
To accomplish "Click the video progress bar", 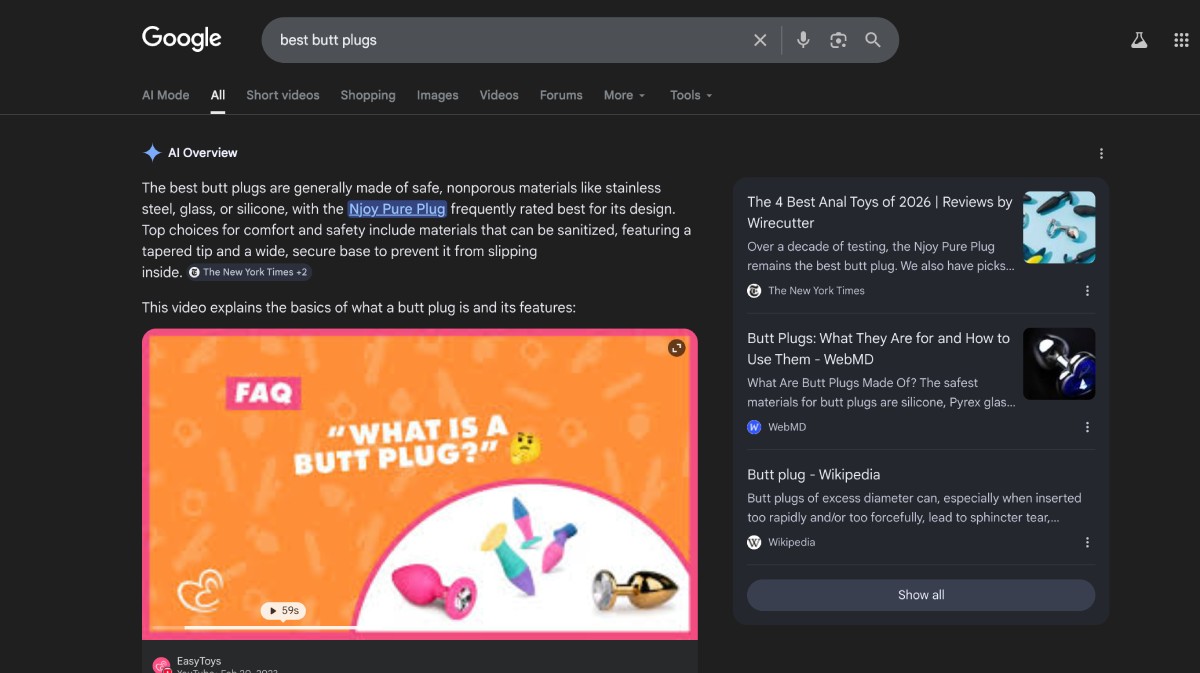I will tap(420, 628).
